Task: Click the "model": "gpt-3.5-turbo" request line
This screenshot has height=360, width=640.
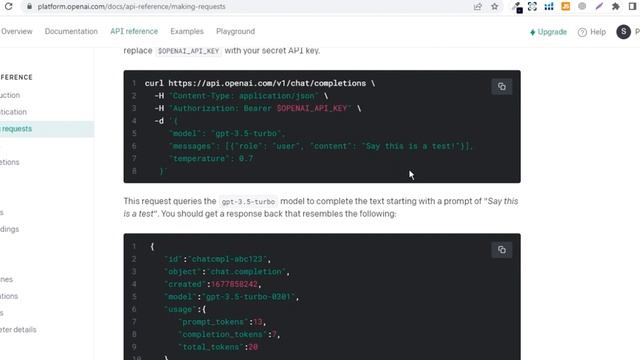Action: [x=227, y=133]
